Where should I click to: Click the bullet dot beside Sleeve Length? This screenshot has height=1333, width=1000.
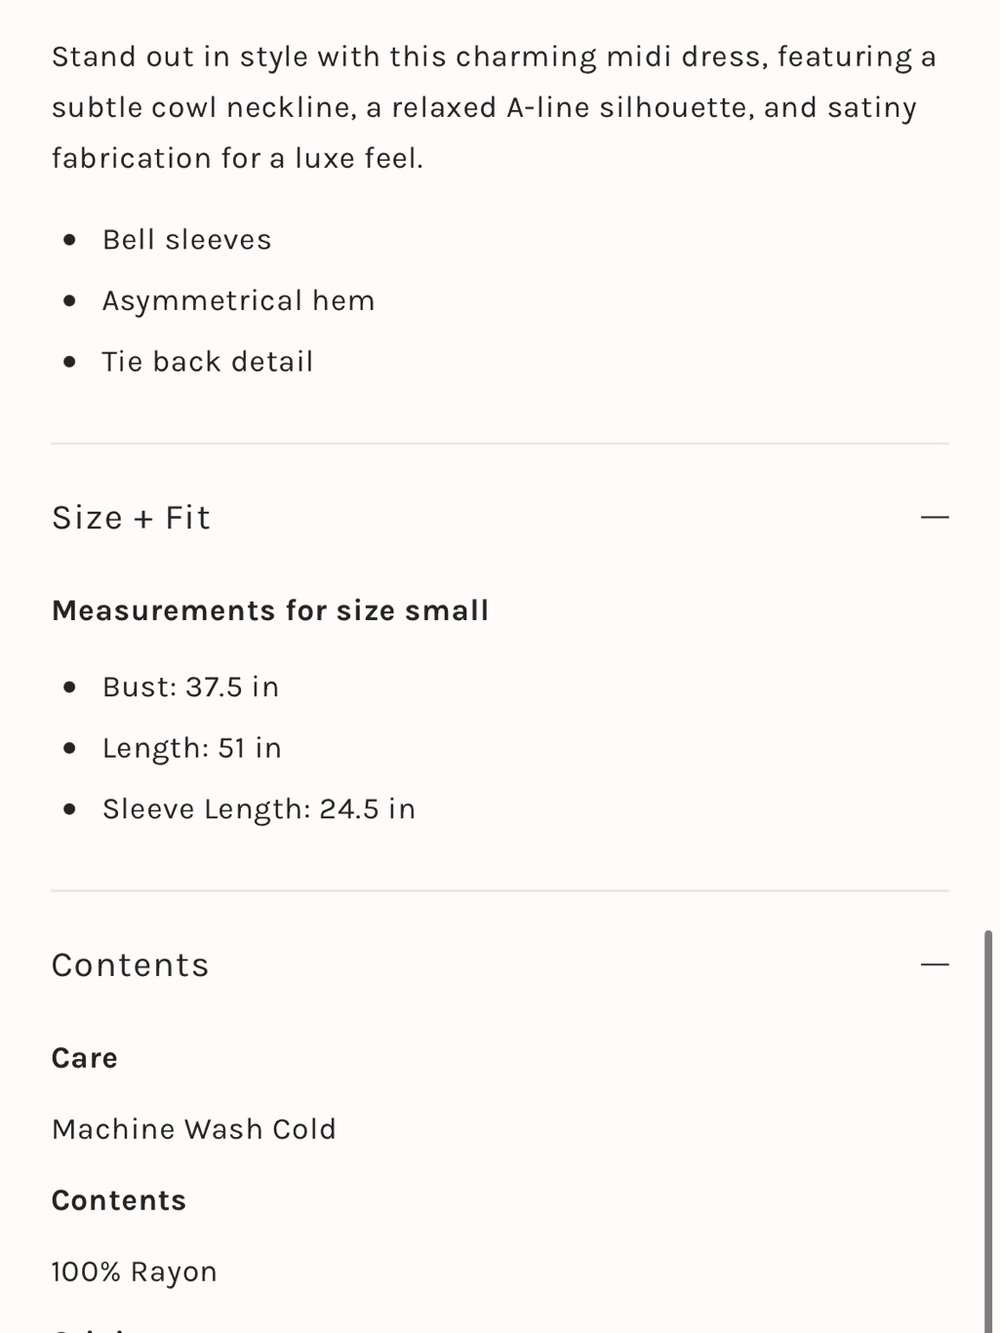tap(69, 809)
